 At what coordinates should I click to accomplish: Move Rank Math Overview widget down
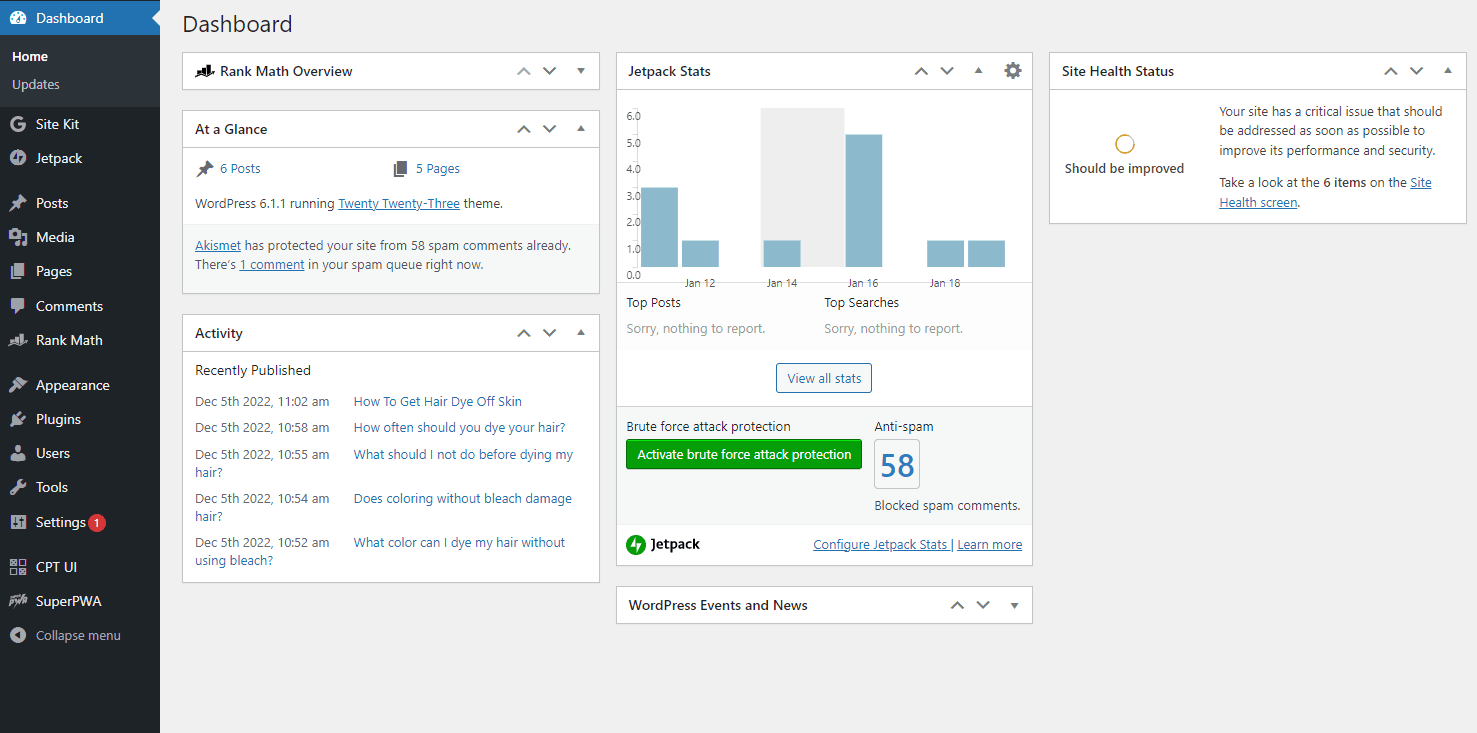click(x=549, y=71)
